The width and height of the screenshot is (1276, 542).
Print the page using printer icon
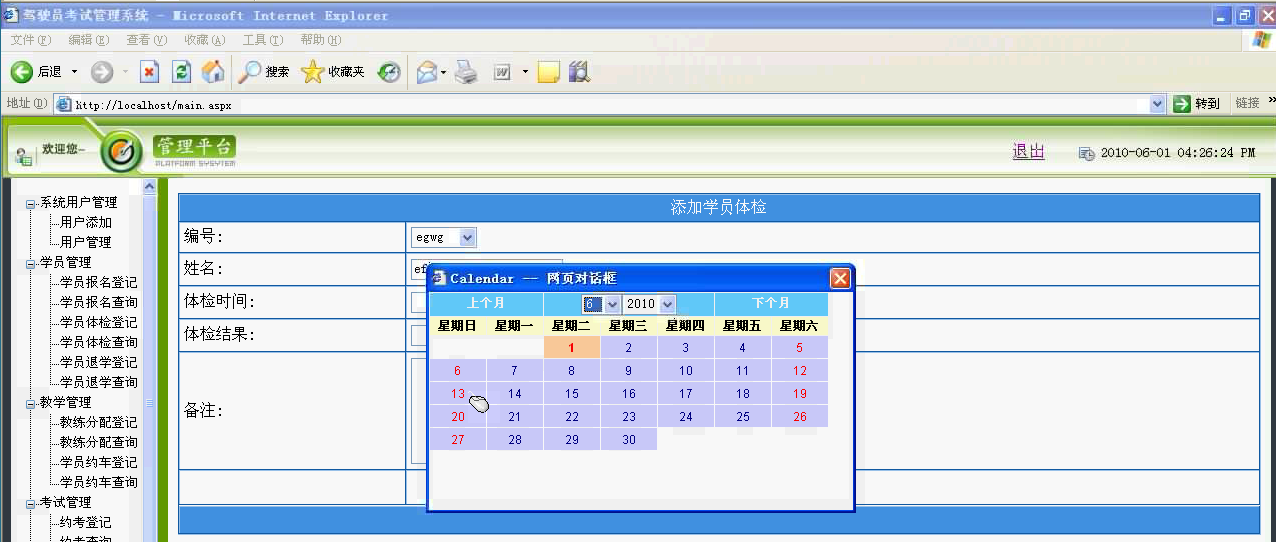click(466, 72)
